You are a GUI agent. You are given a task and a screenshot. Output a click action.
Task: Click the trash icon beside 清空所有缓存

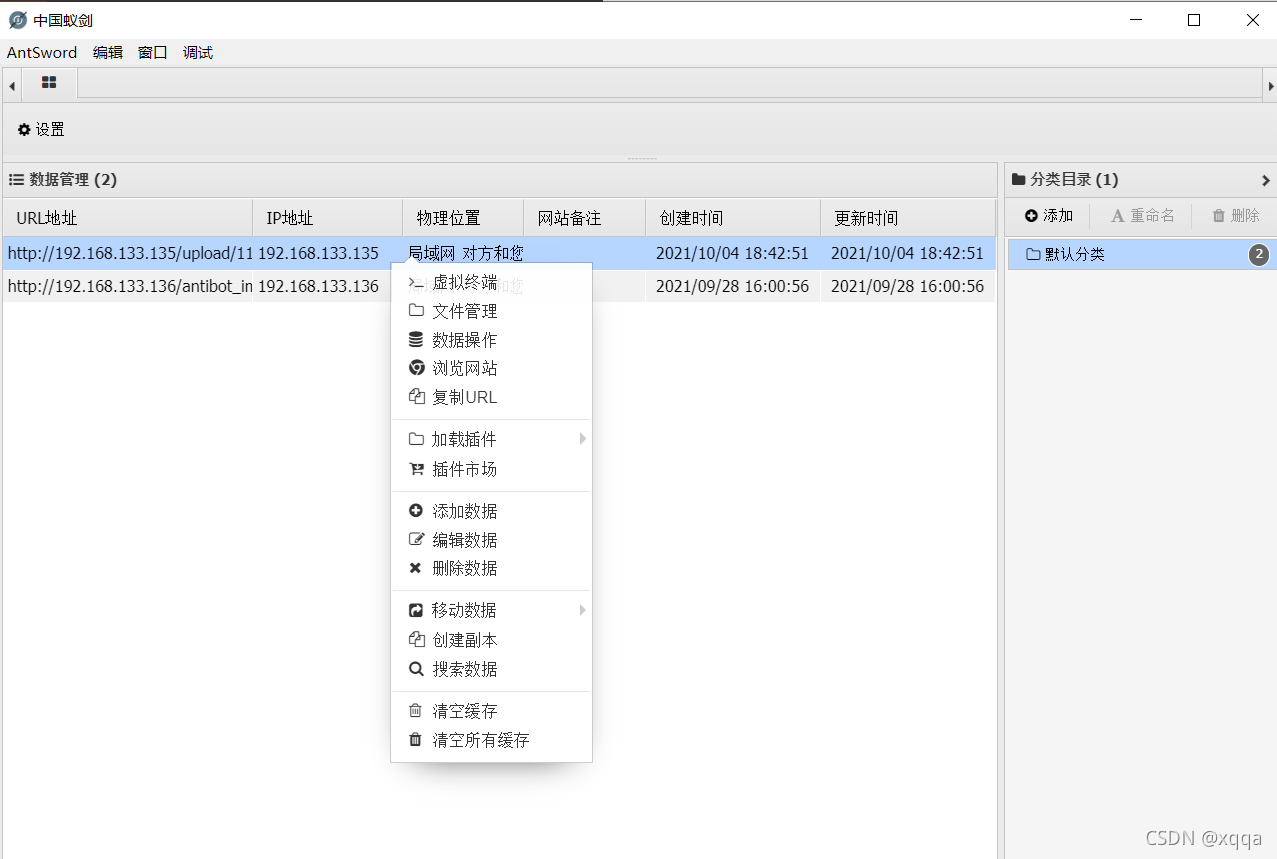click(416, 740)
